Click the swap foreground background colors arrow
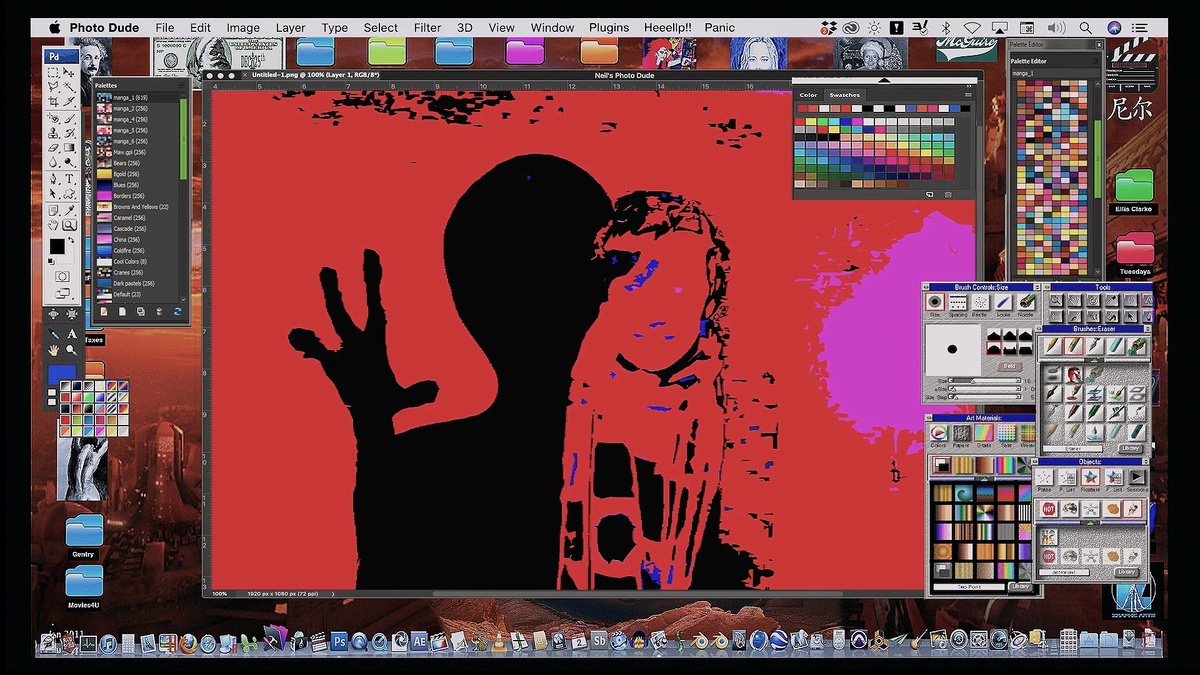Image resolution: width=1200 pixels, height=675 pixels. pyautogui.click(x=71, y=239)
